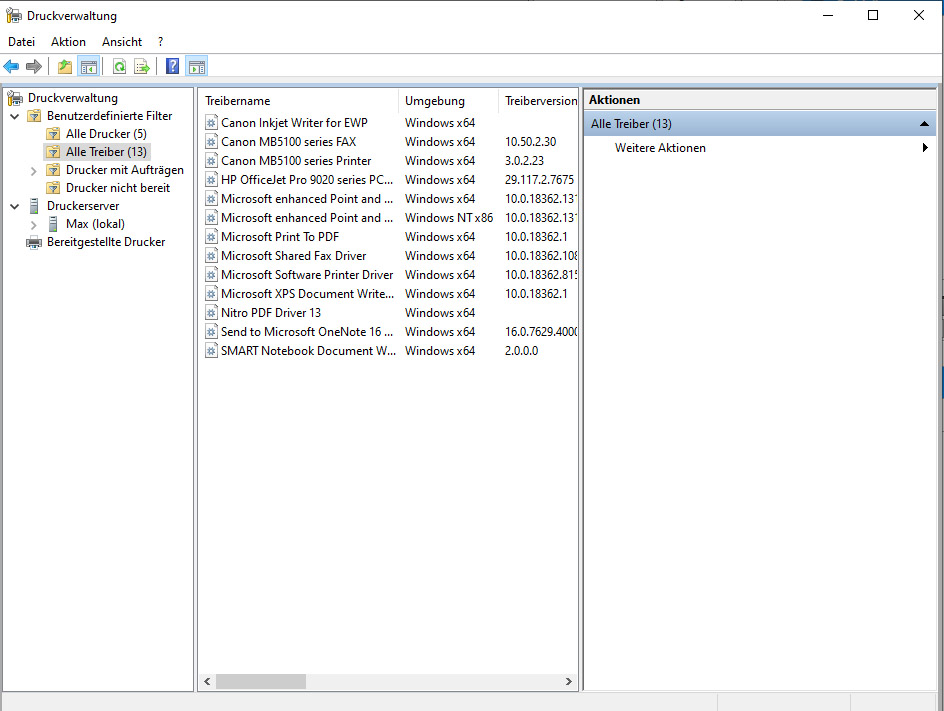Sort by the Treiberversion column header

click(538, 101)
